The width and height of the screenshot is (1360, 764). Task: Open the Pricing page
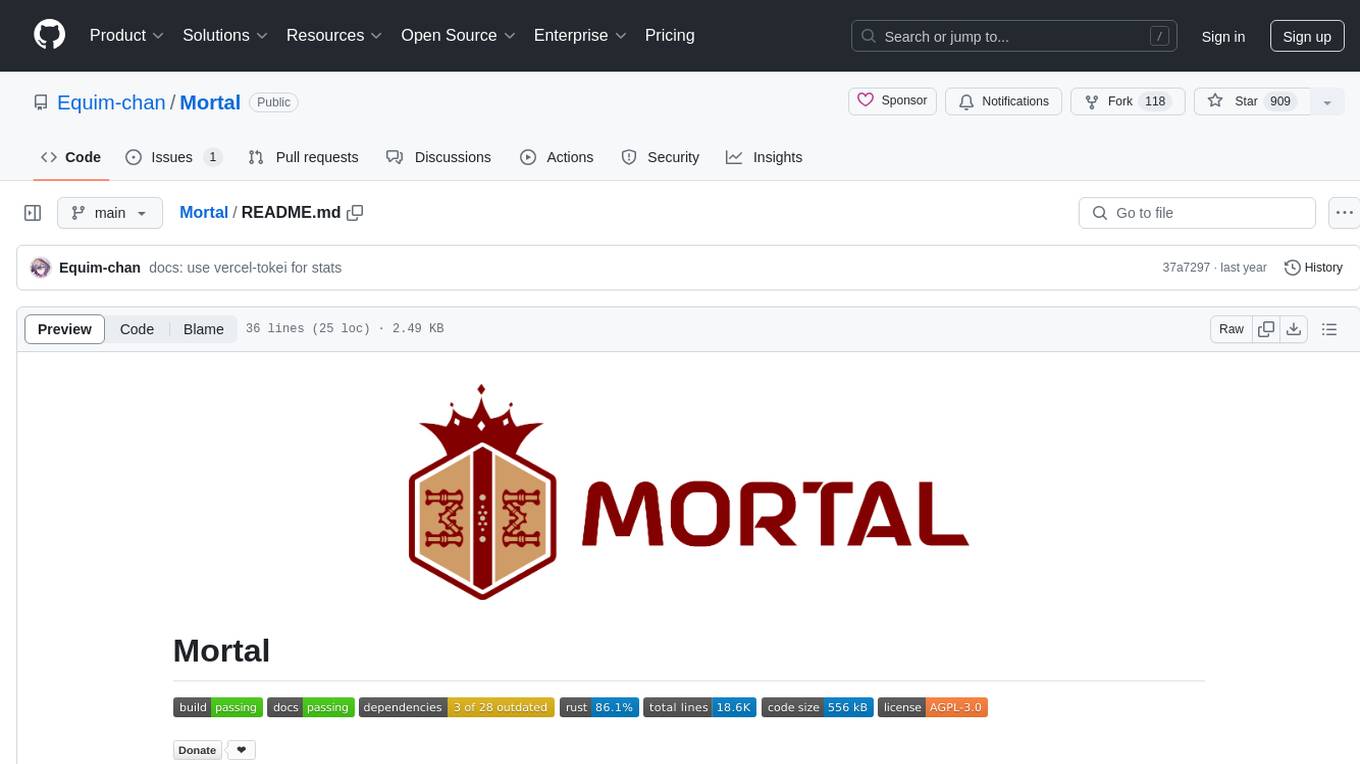point(670,35)
